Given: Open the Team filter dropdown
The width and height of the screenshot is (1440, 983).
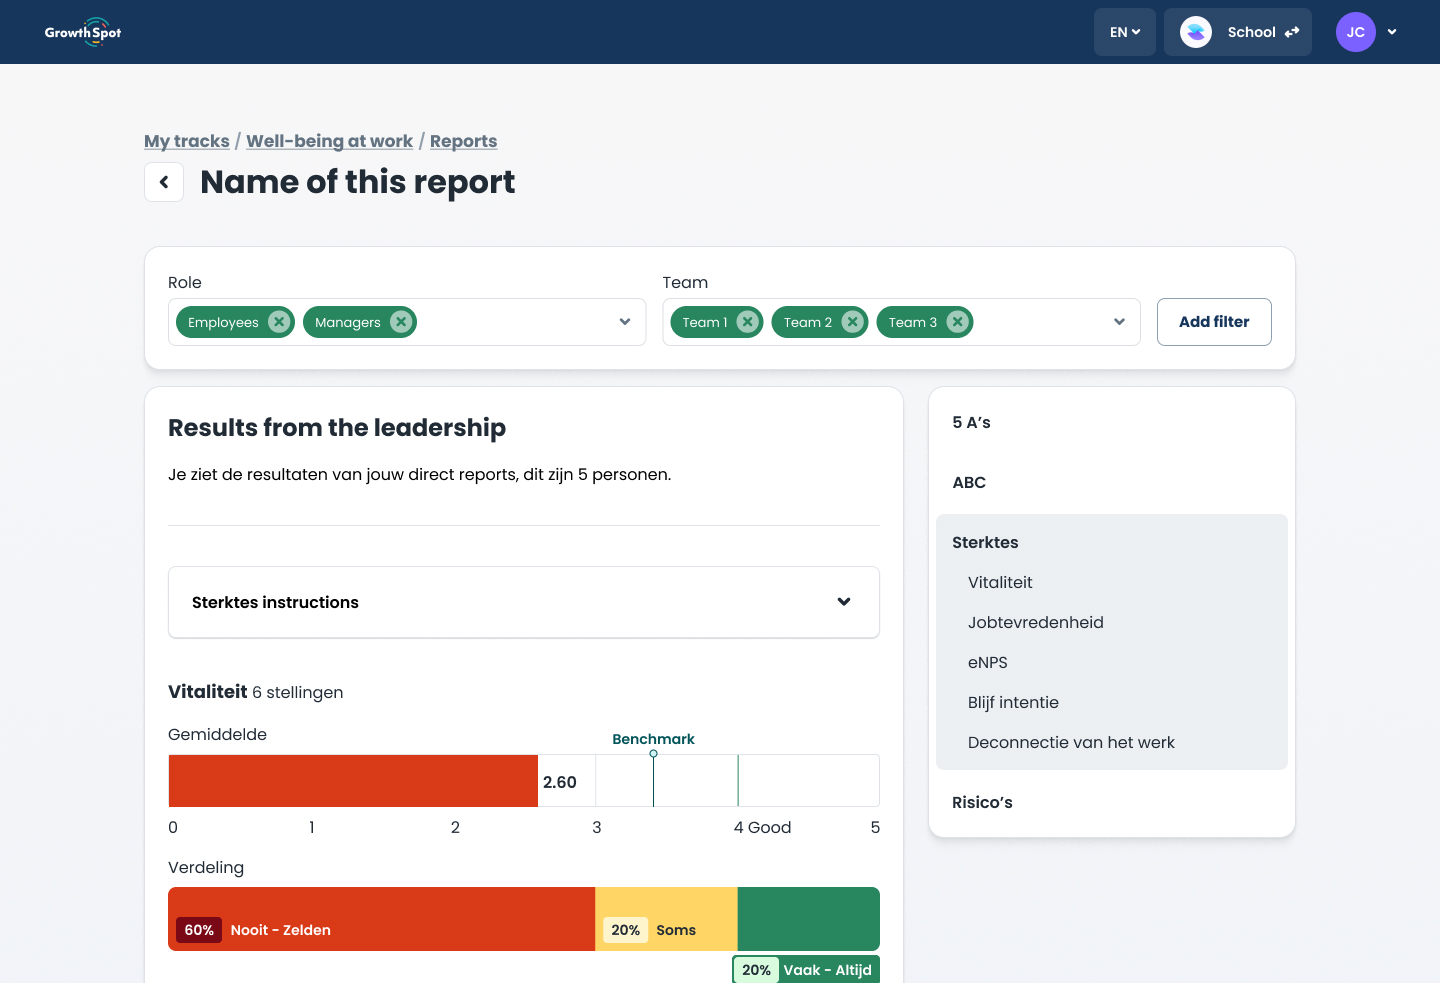Looking at the screenshot, I should click(1118, 321).
